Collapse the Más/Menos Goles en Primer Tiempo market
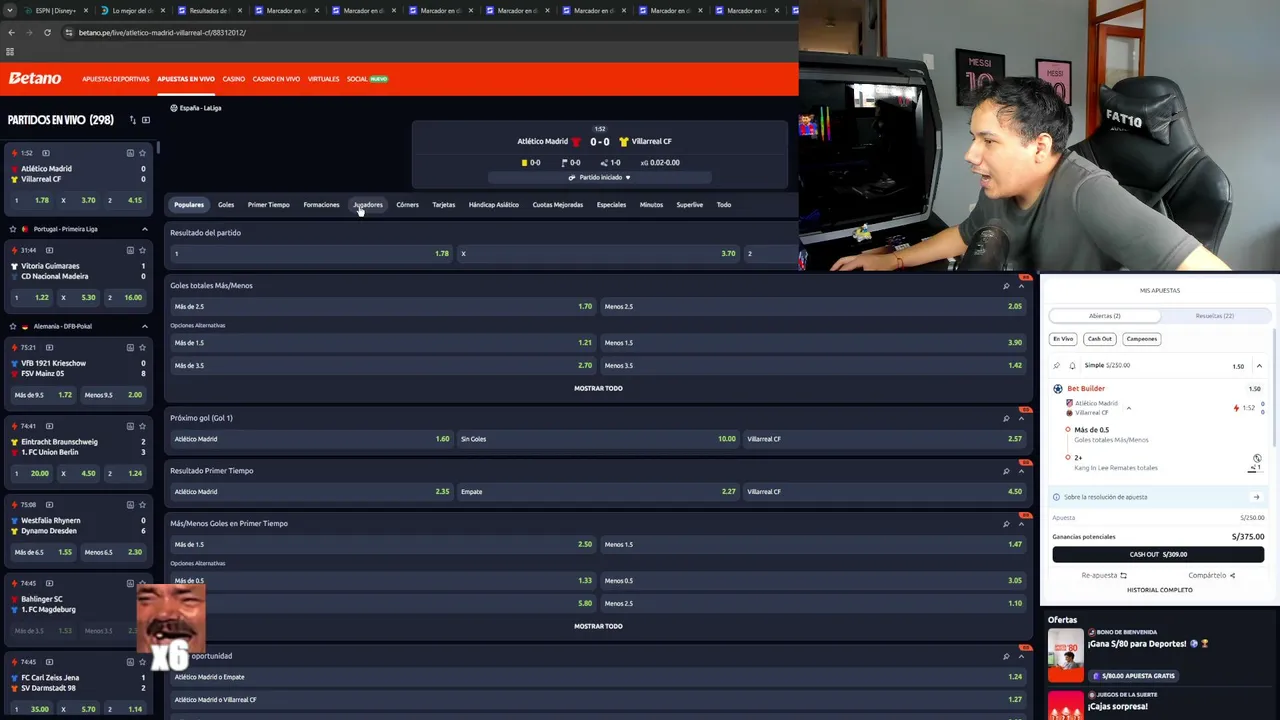Screen dimensions: 1280x720 [1021, 524]
